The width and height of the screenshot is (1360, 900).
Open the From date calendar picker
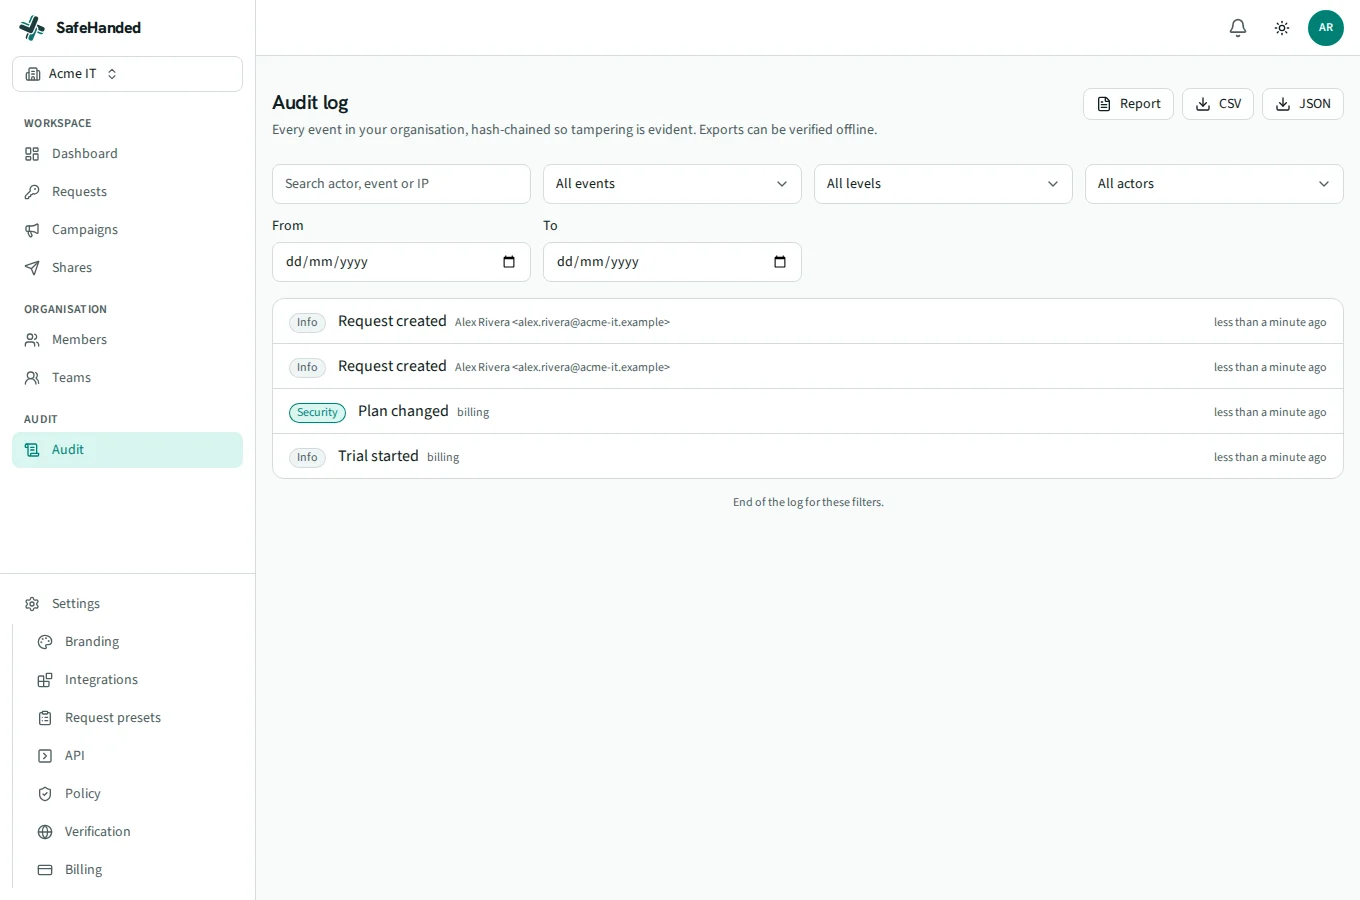[509, 262]
